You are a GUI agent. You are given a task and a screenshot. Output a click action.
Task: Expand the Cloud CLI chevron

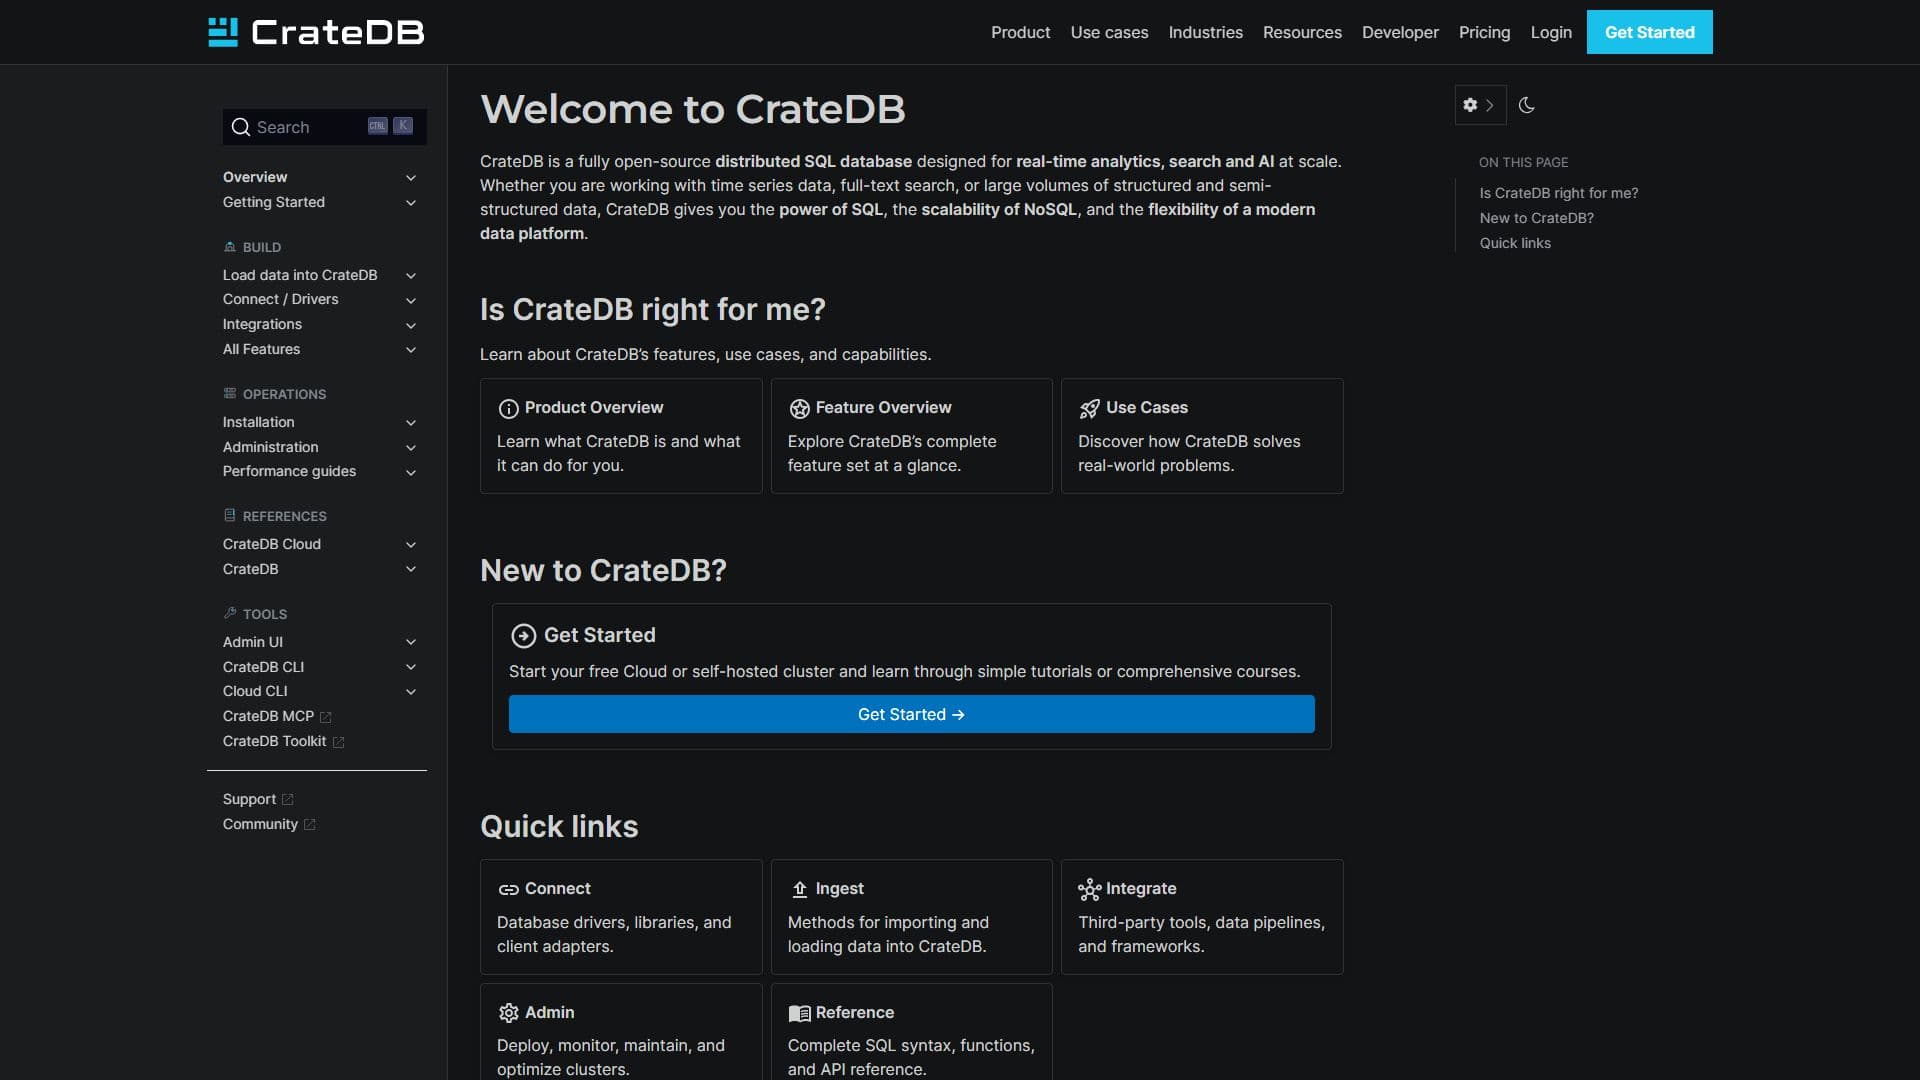point(411,692)
